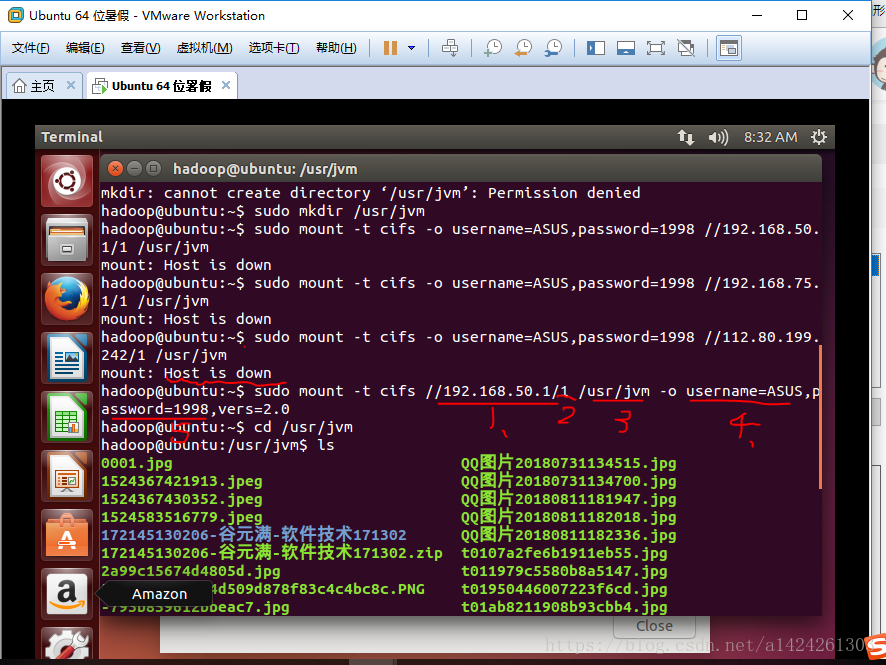886x665 pixels.
Task: Expand the power options dropdown arrow
Action: (411, 48)
